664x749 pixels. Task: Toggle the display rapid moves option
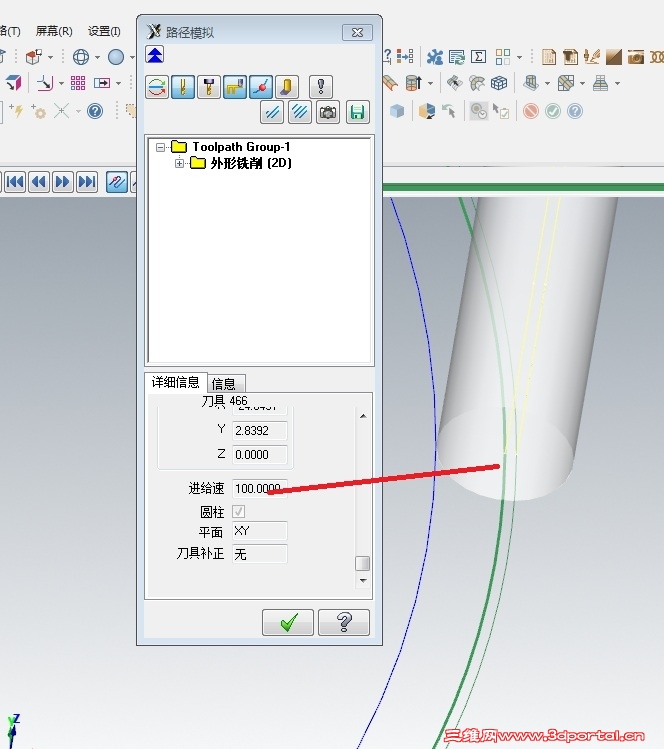pyautogui.click(x=235, y=87)
